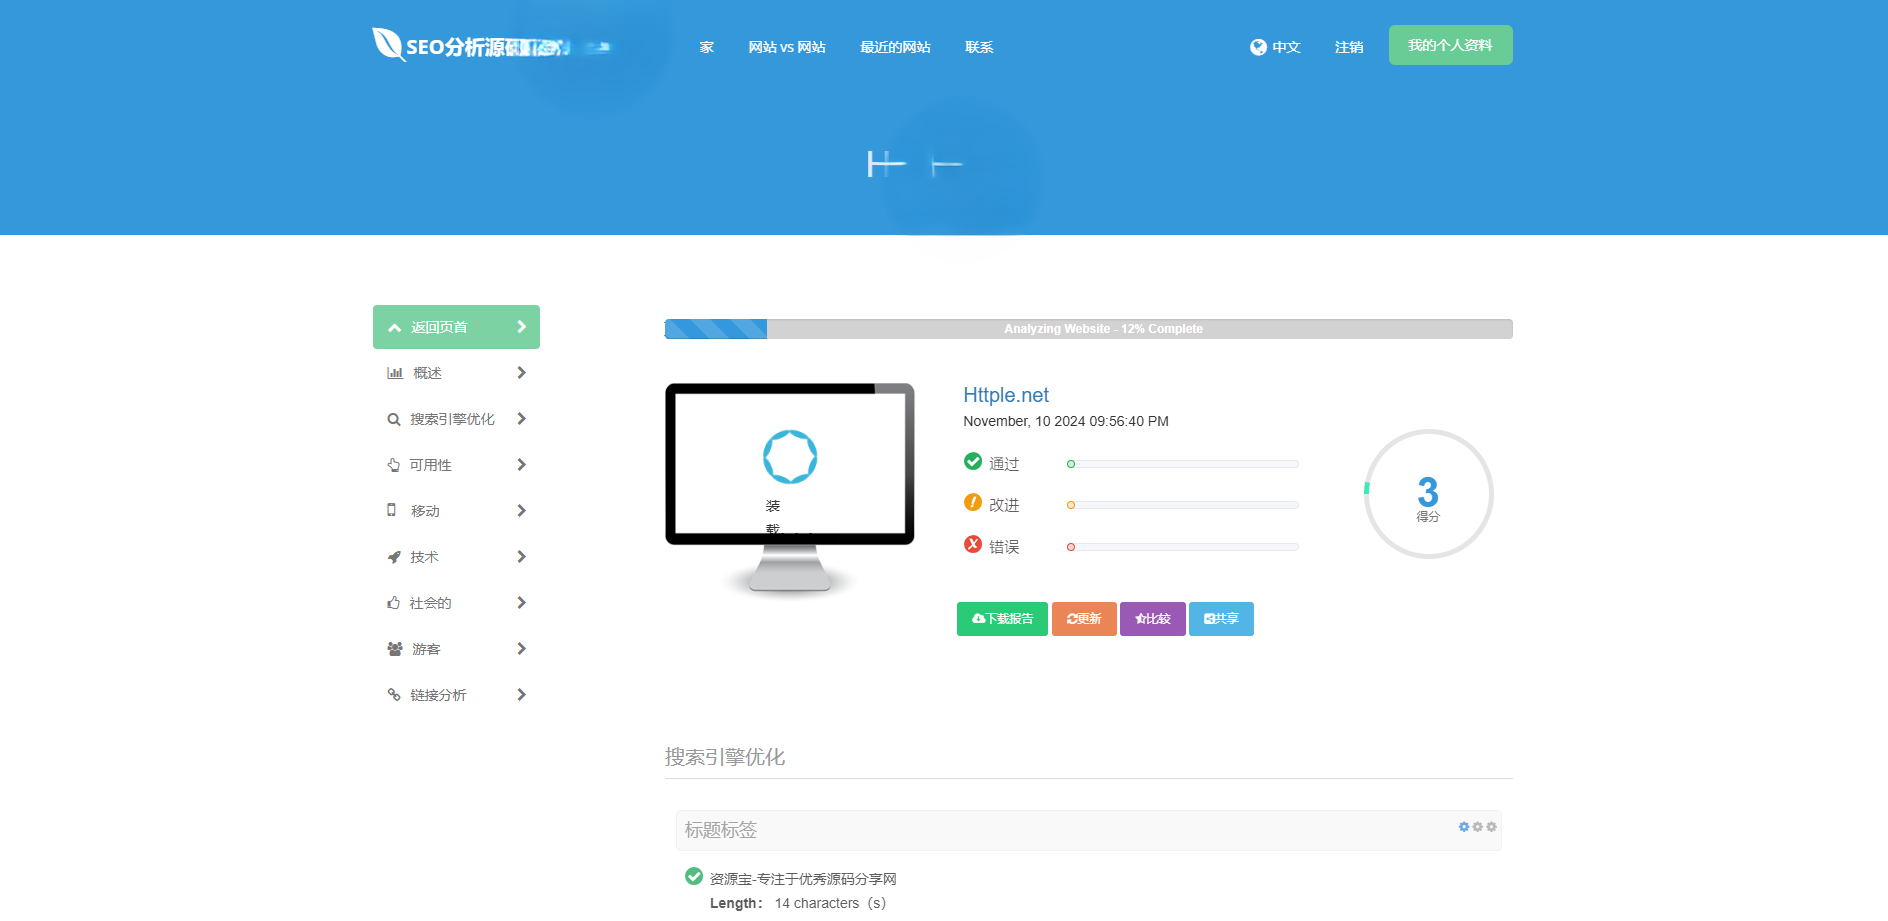Image resolution: width=1888 pixels, height=921 pixels.
Task: Click the blue 共享 button
Action: pyautogui.click(x=1221, y=619)
